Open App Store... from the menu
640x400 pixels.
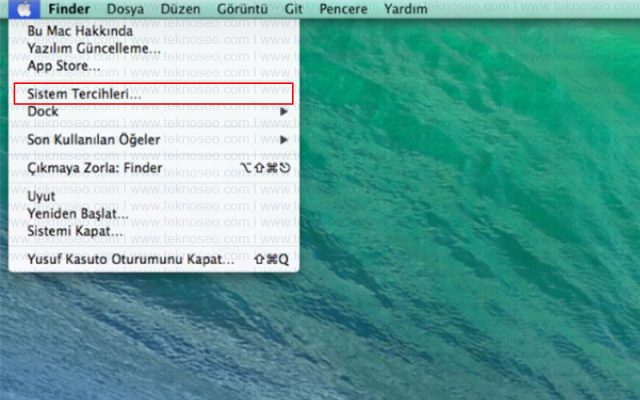pyautogui.click(x=154, y=66)
